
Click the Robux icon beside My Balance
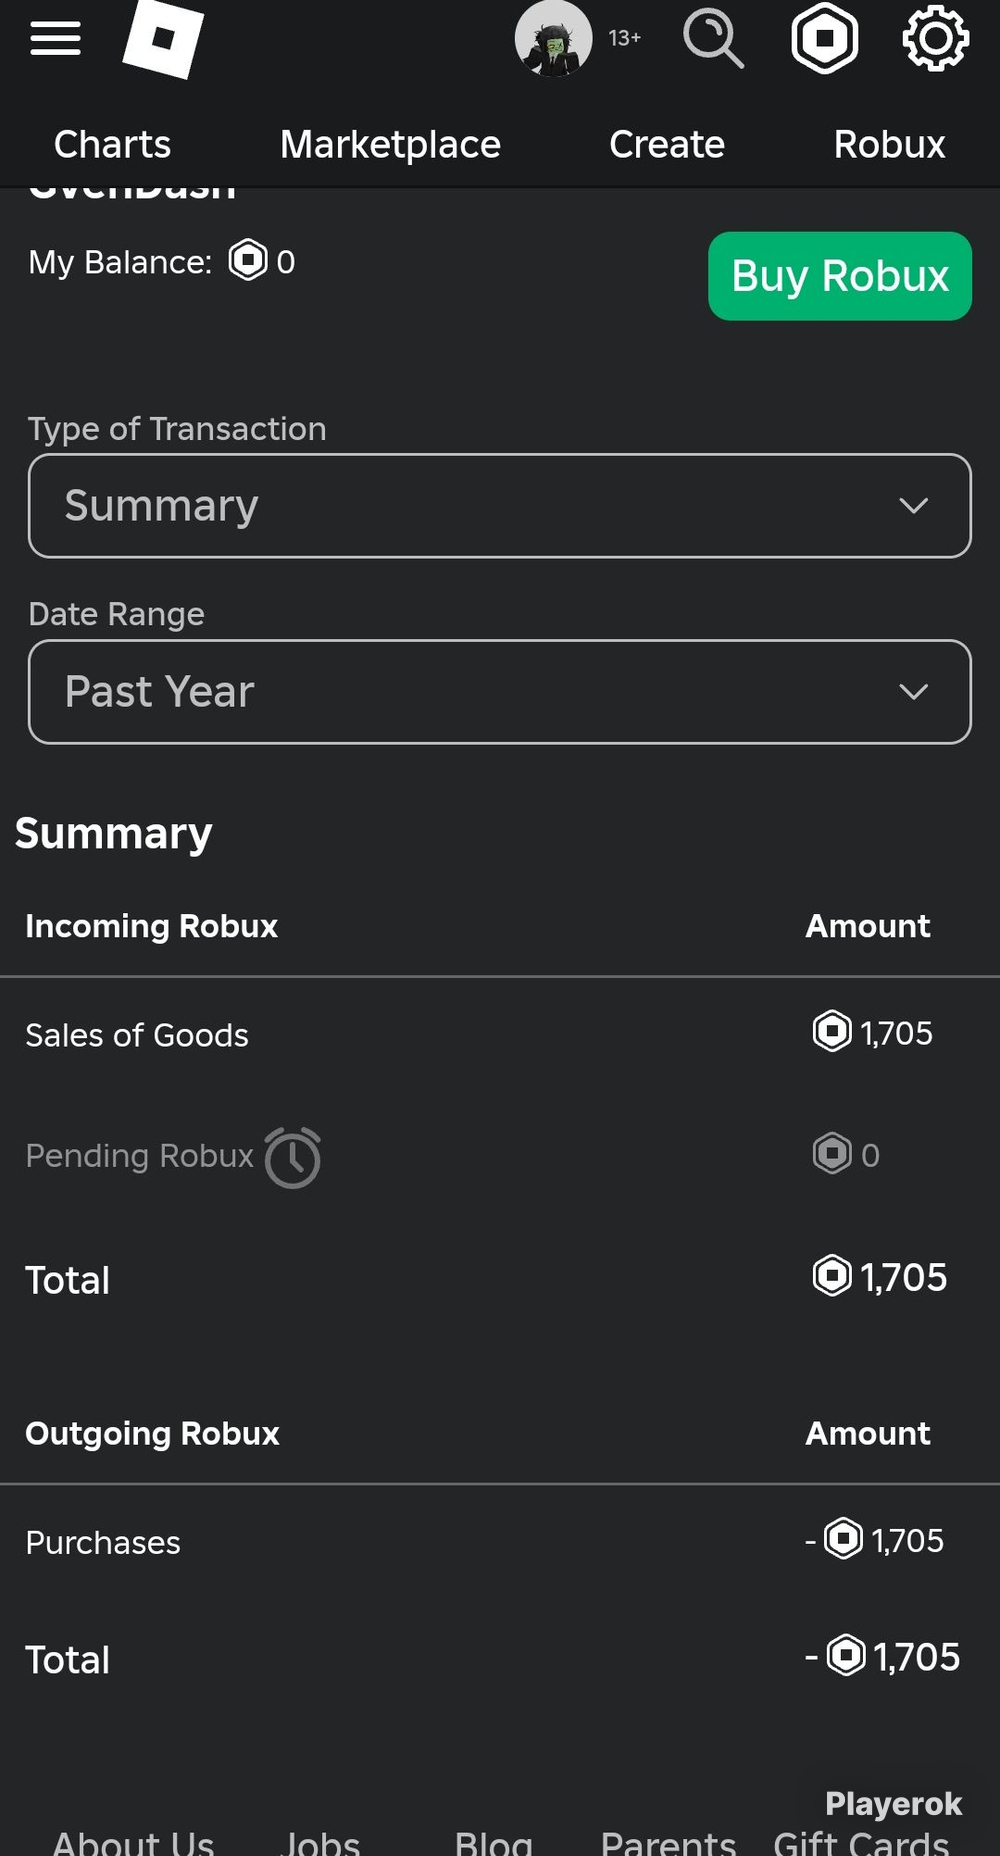point(248,260)
